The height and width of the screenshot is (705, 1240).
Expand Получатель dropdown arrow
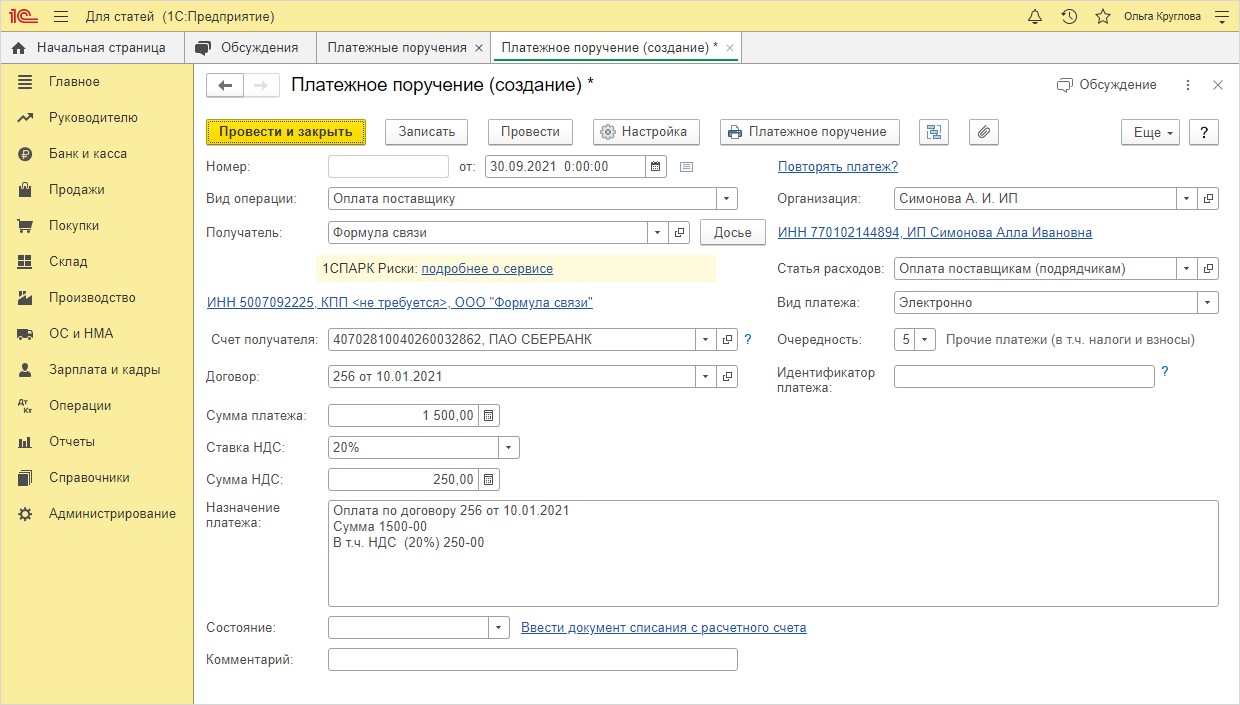[658, 232]
